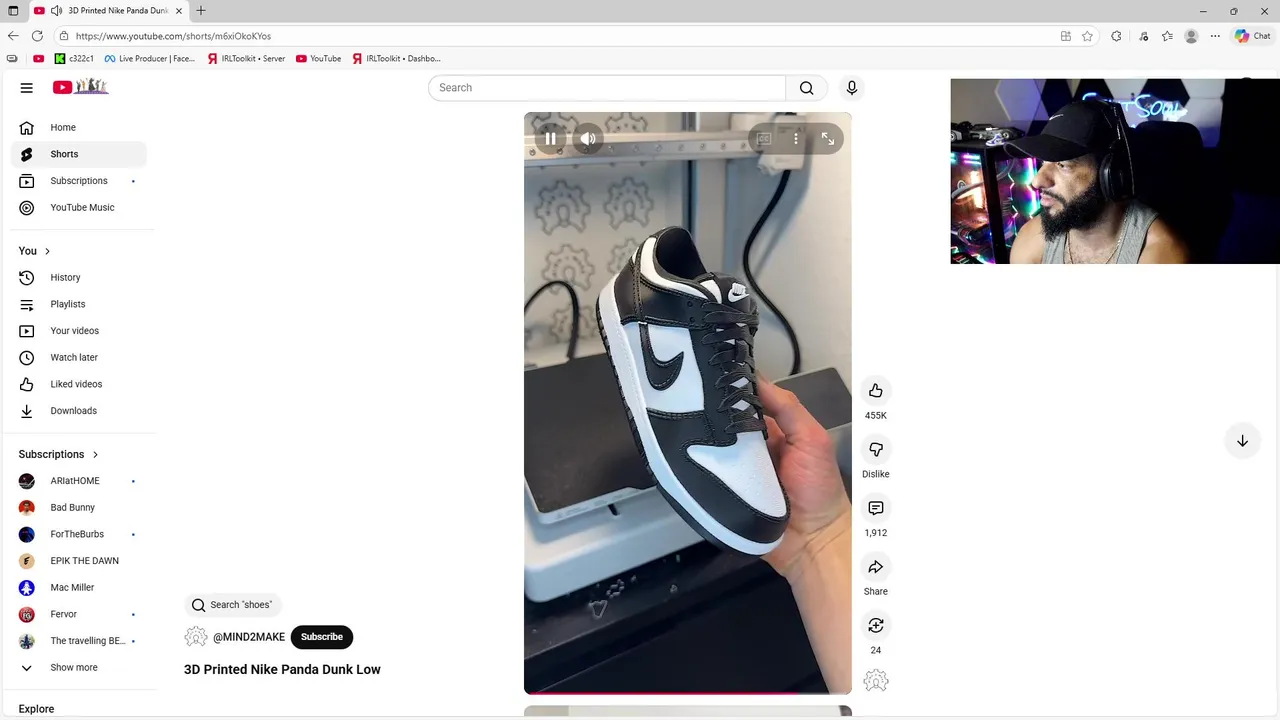Open Live Producer | Face... bookmark
Screen dimensions: 1280x720
click(x=150, y=59)
